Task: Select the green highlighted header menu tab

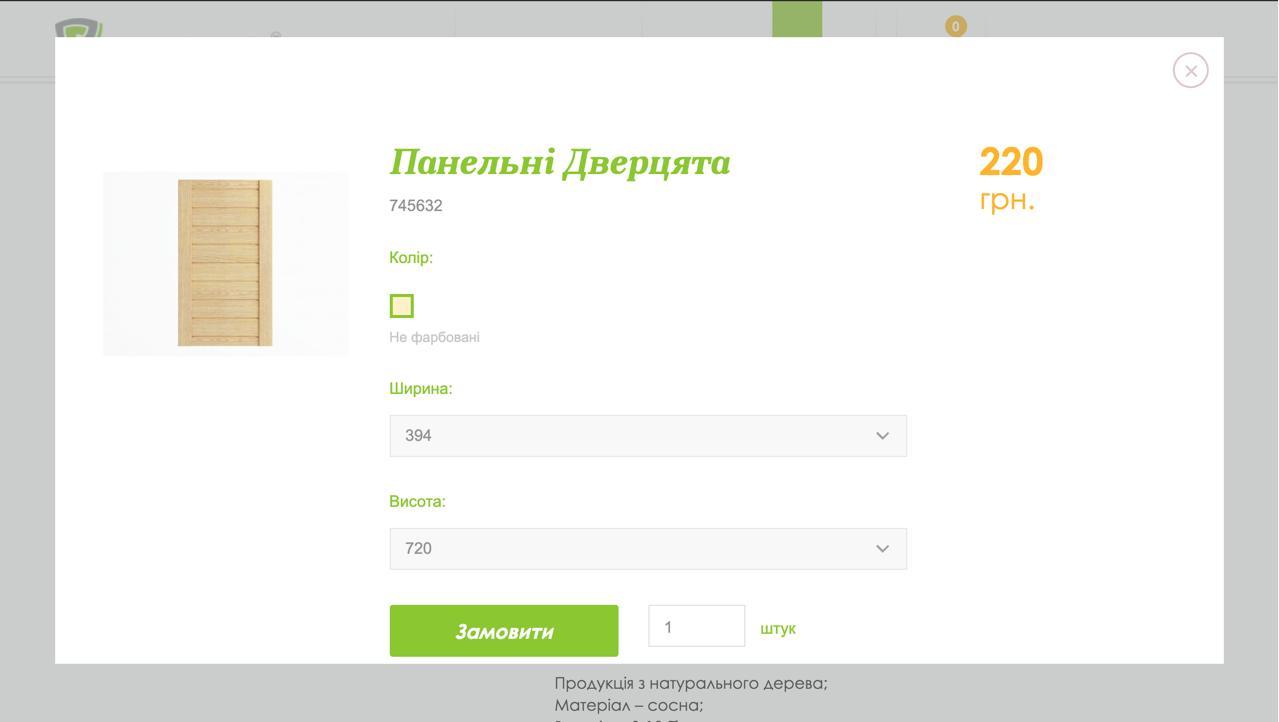Action: click(796, 19)
